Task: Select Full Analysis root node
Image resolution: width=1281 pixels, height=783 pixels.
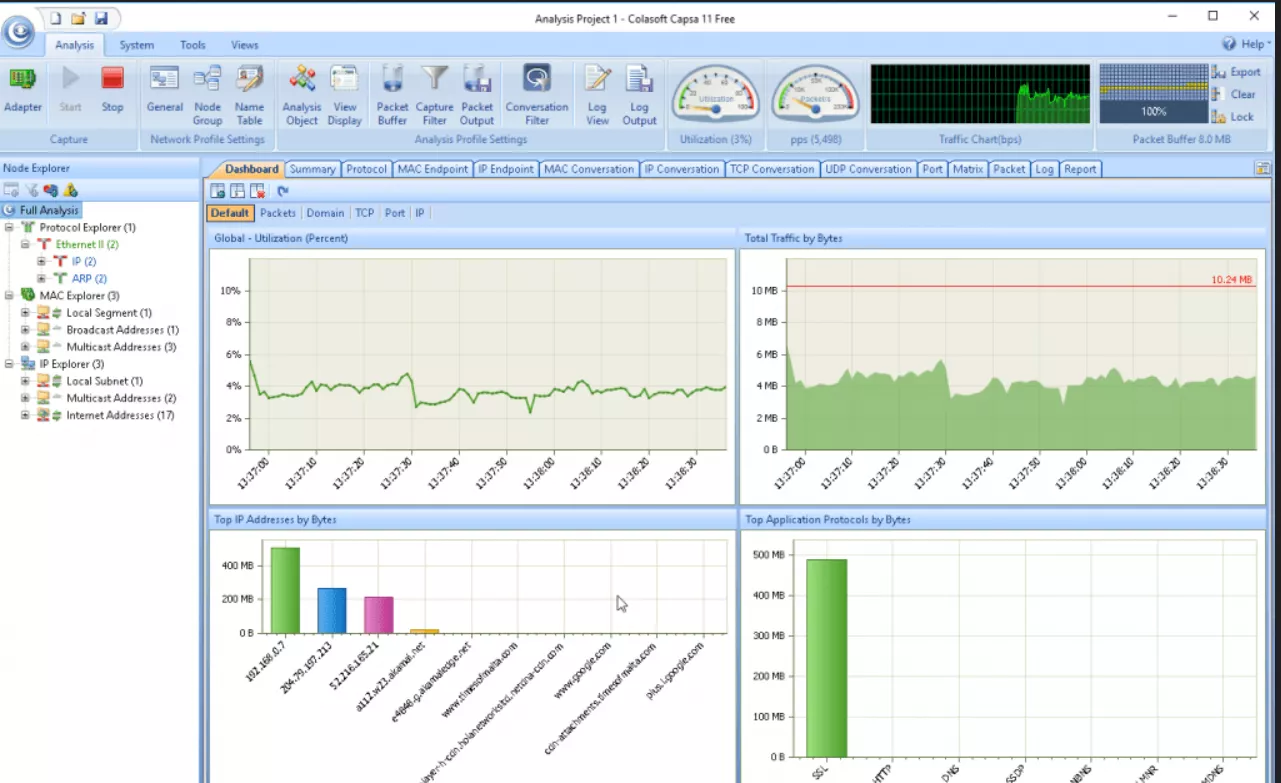Action: 42,210
